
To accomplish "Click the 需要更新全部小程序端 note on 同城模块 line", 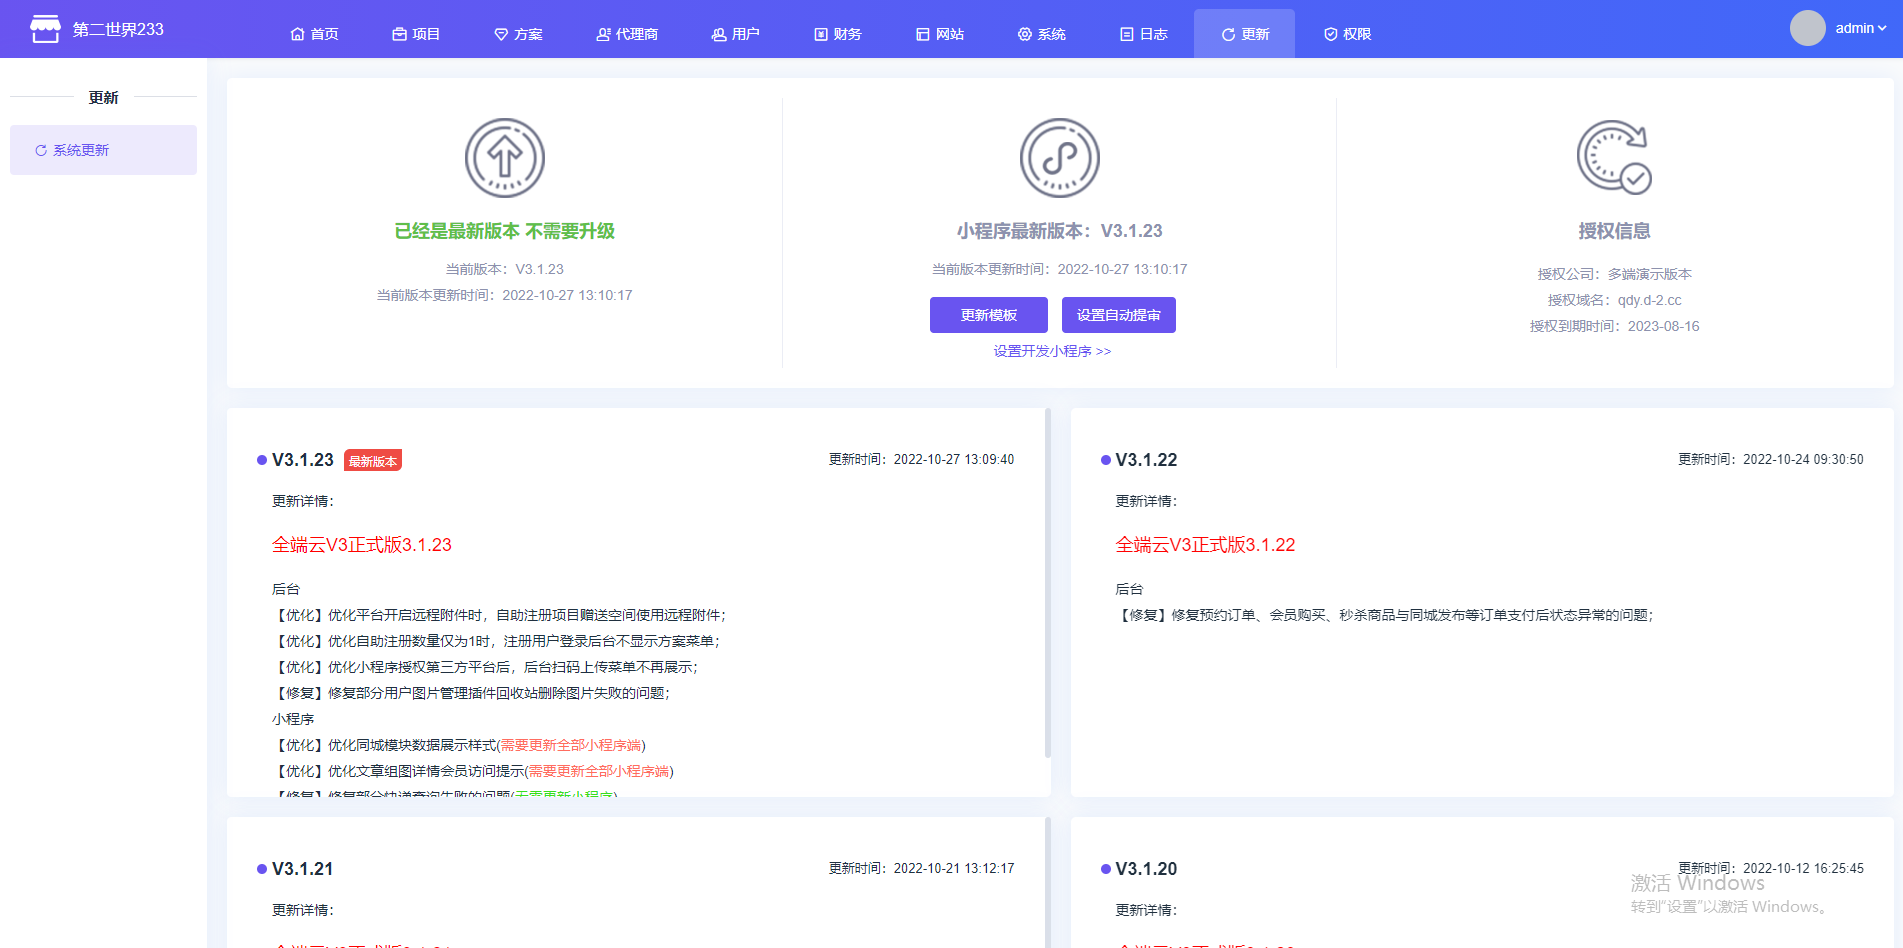I will coord(571,745).
